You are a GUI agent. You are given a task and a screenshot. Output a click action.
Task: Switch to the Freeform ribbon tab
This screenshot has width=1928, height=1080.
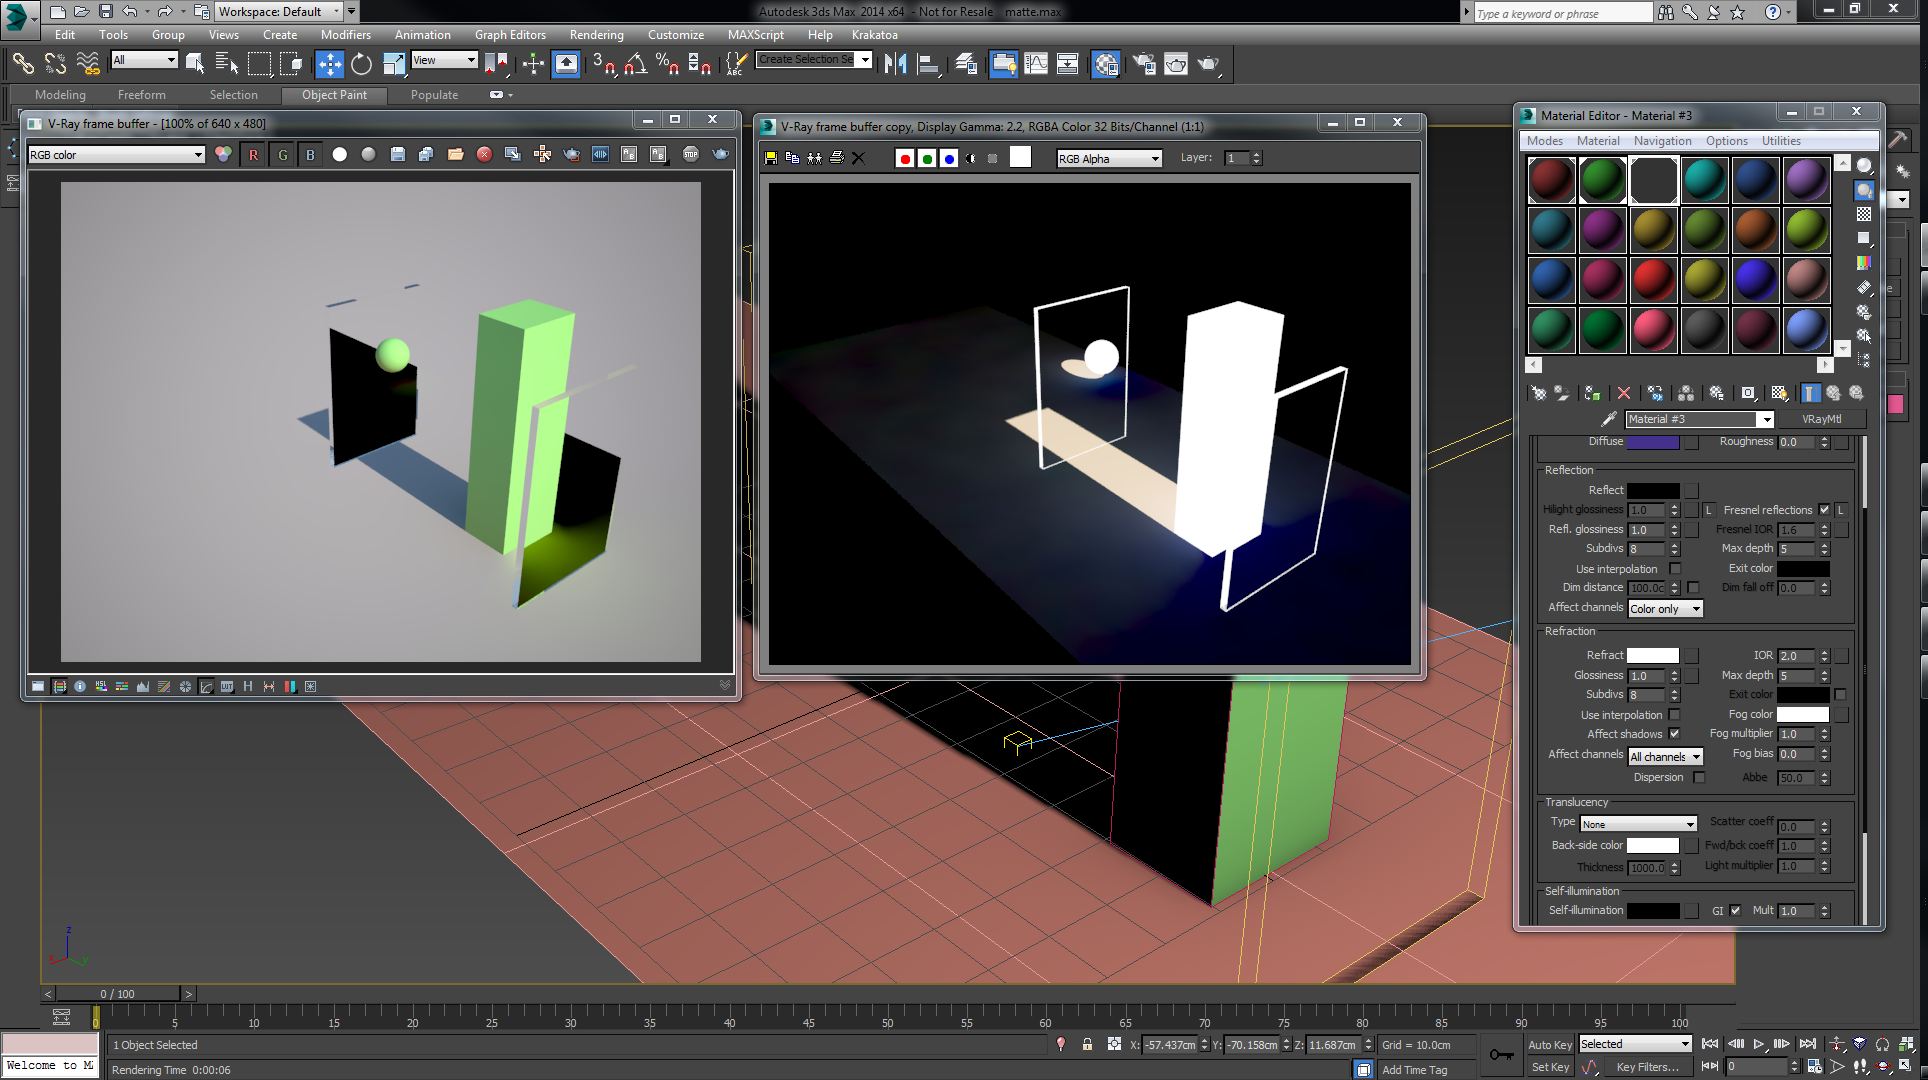coord(142,95)
